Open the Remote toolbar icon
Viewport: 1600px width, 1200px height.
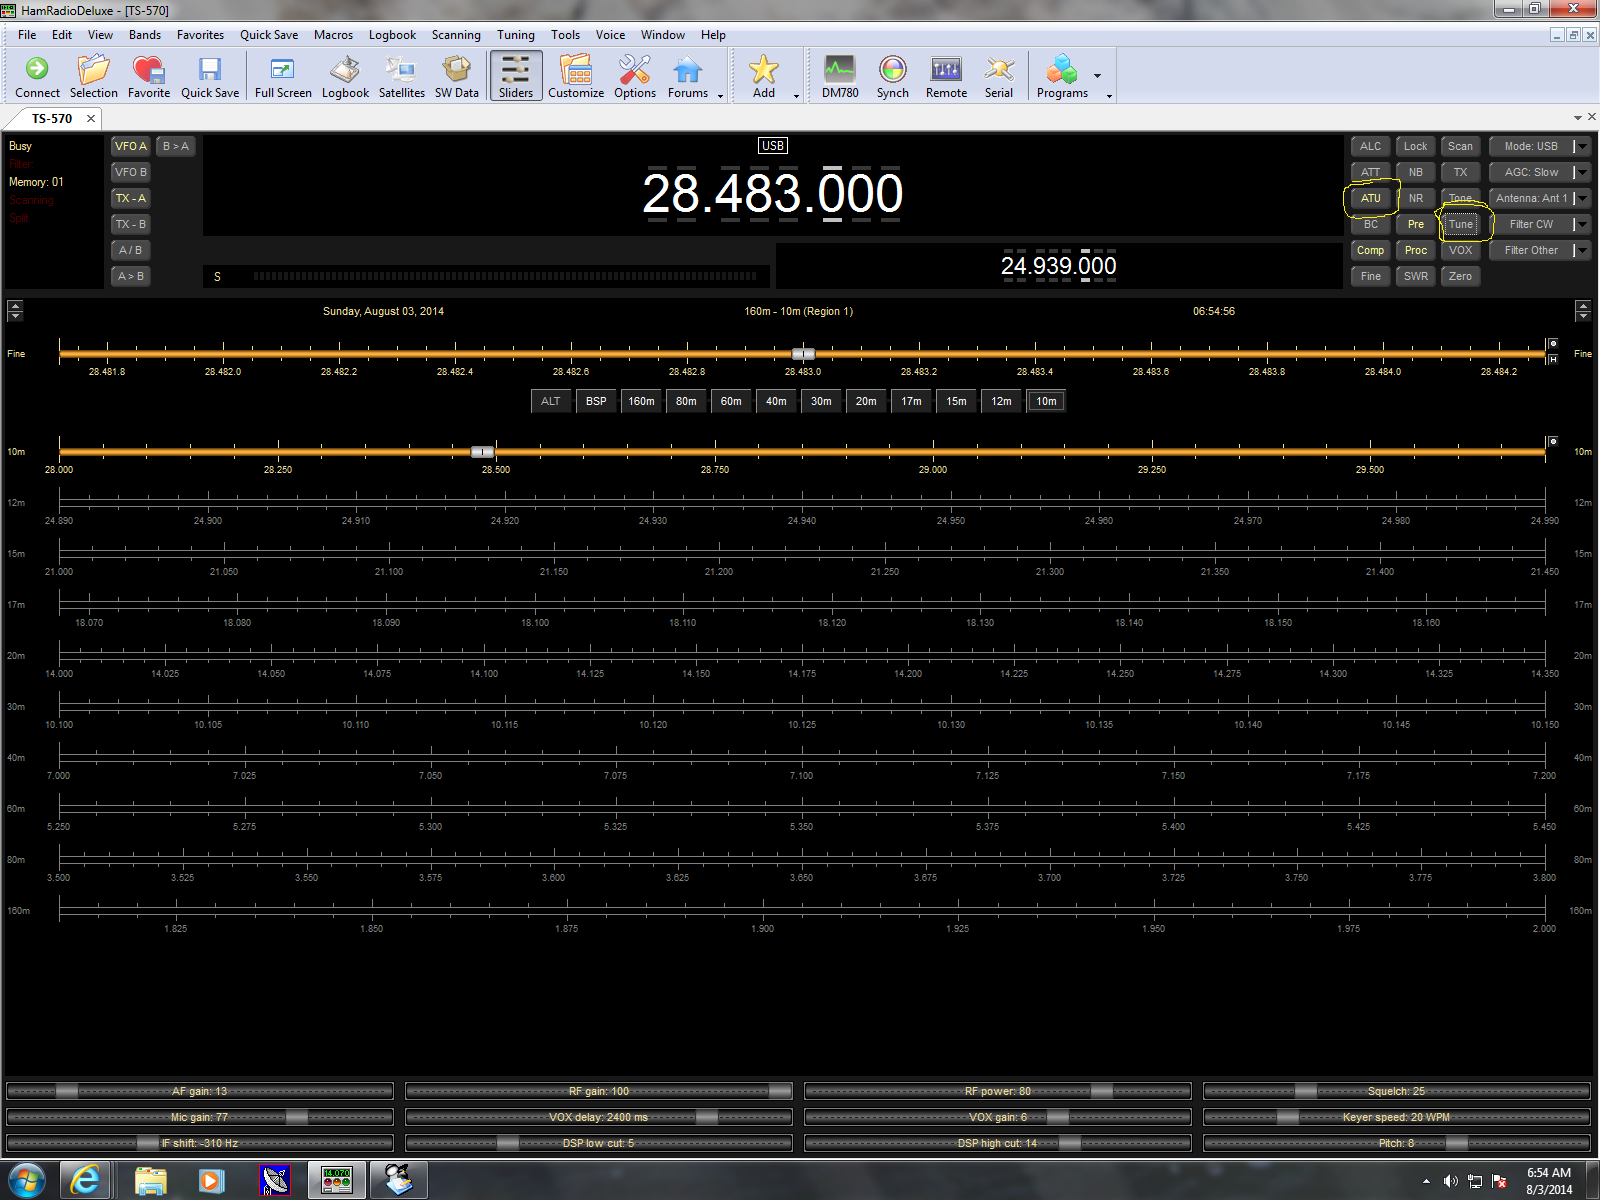[946, 77]
